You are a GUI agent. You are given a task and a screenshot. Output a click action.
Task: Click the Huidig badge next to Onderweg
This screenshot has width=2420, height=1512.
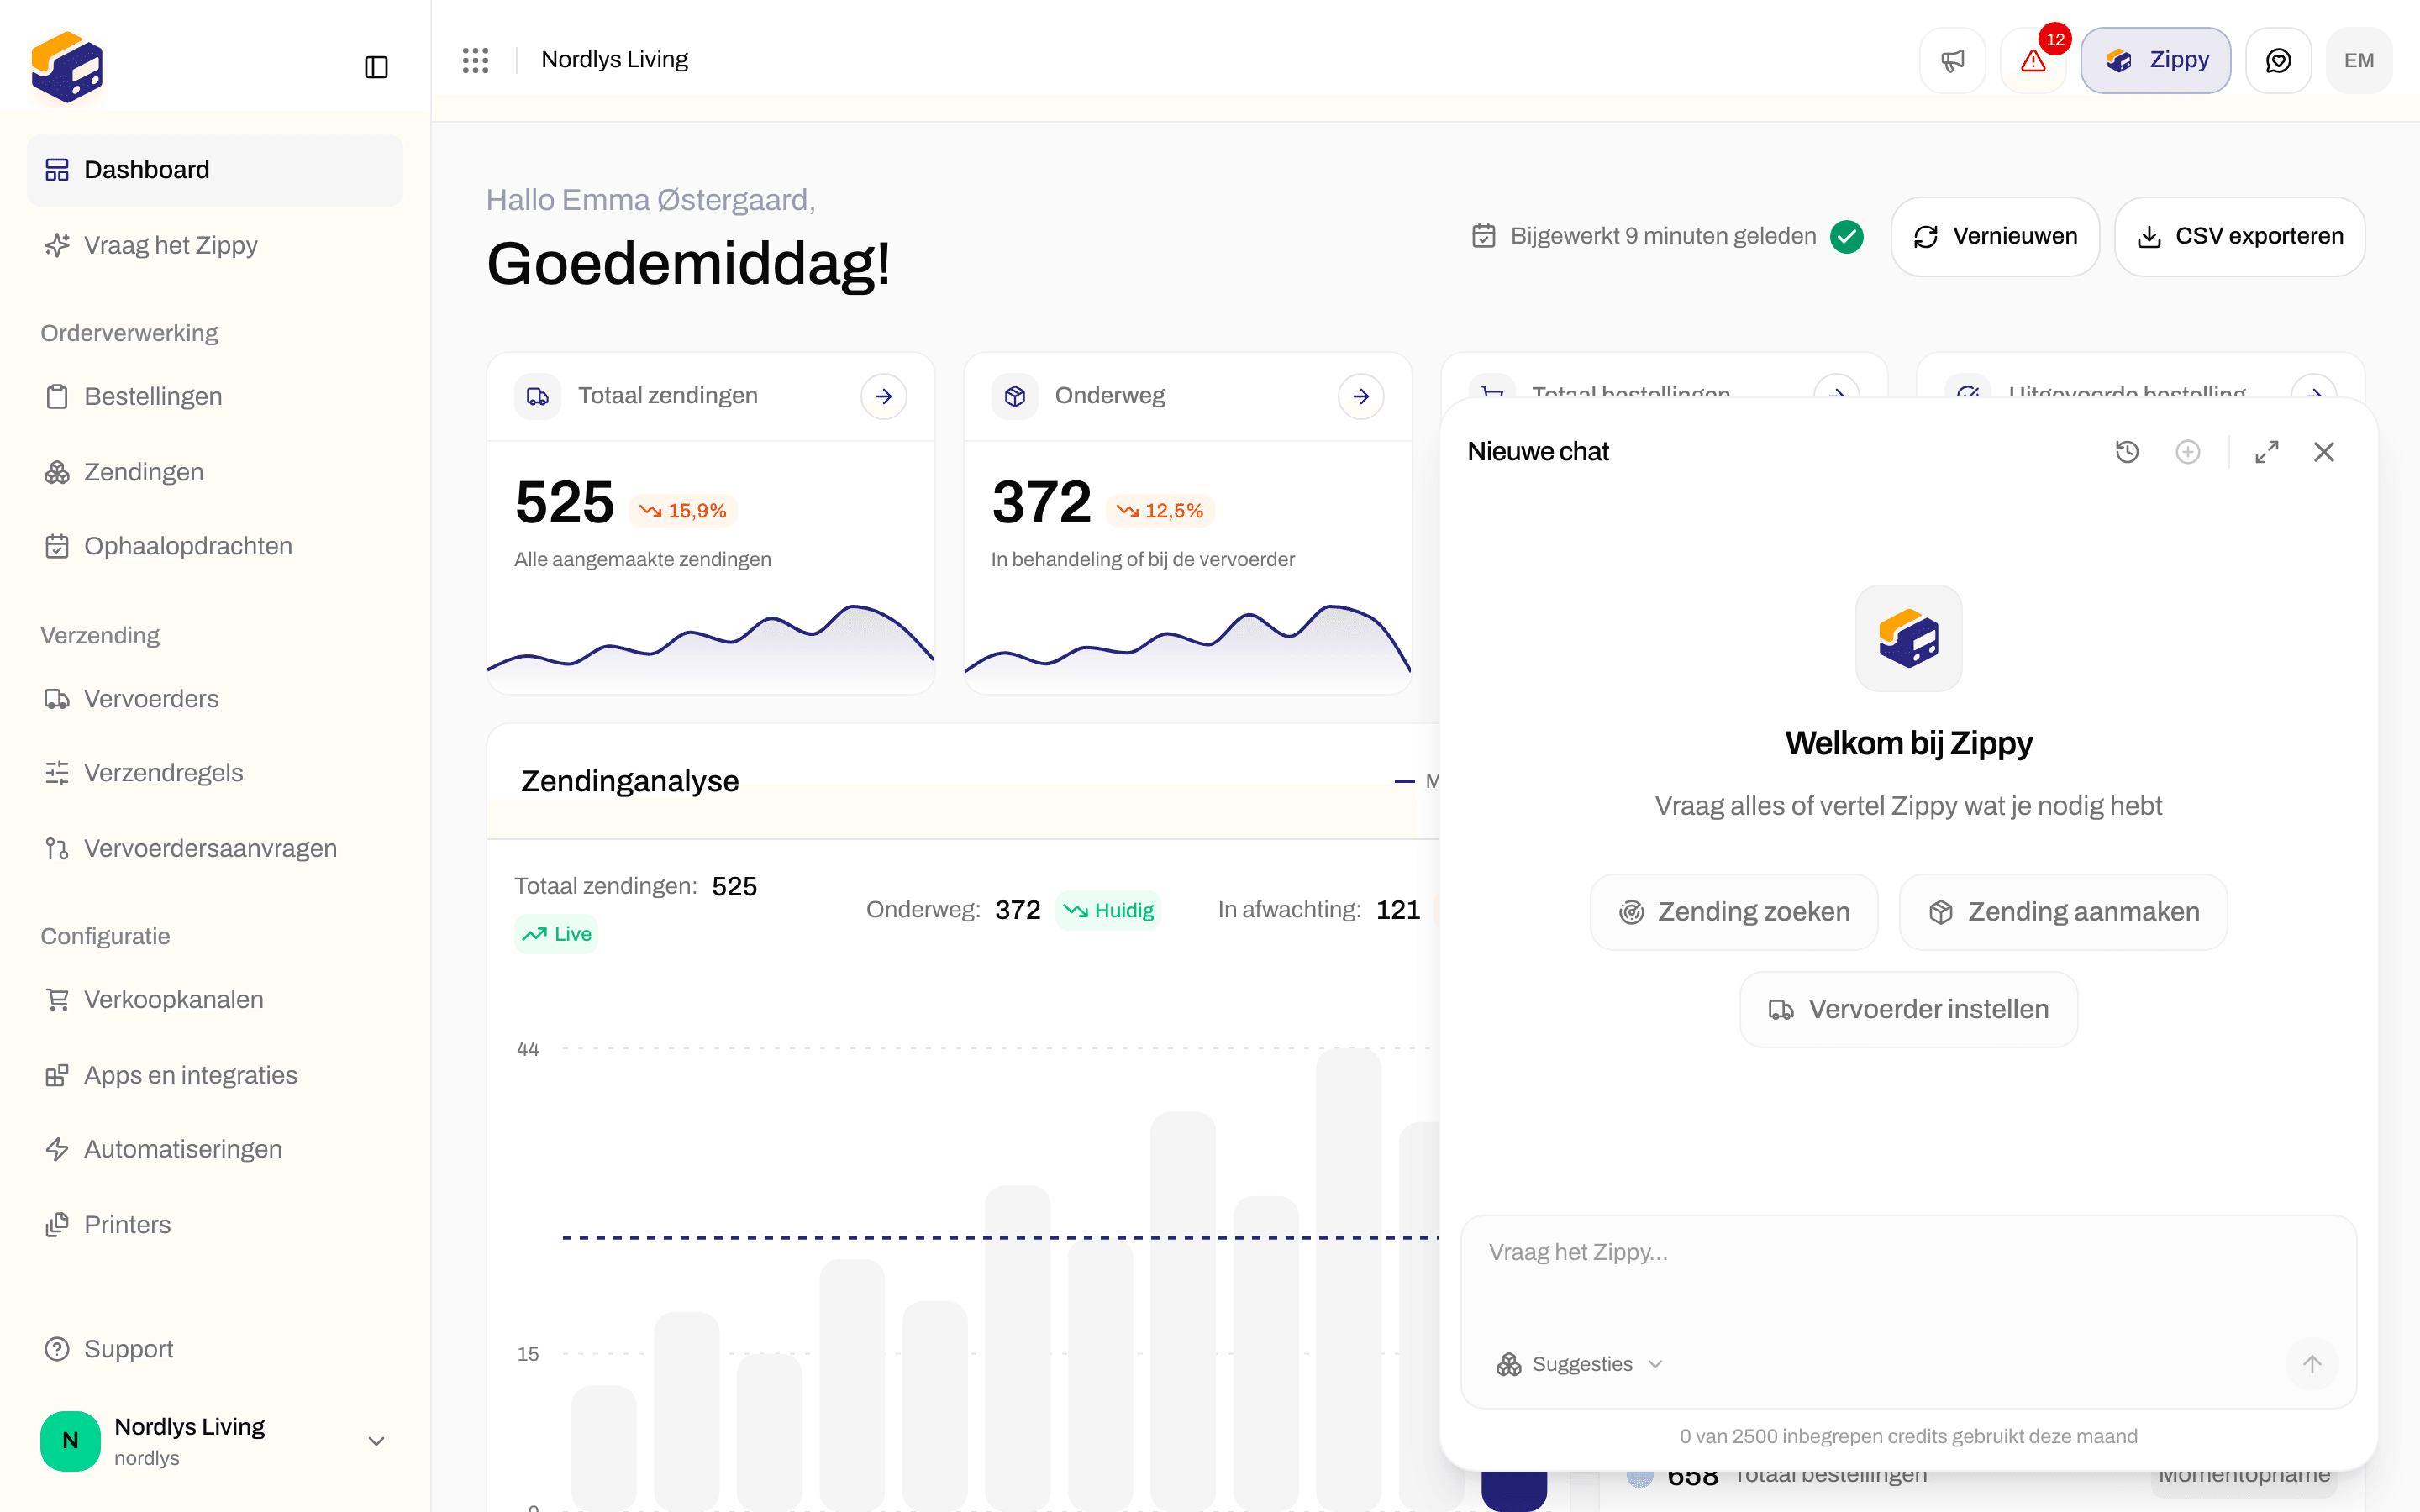1108,911
